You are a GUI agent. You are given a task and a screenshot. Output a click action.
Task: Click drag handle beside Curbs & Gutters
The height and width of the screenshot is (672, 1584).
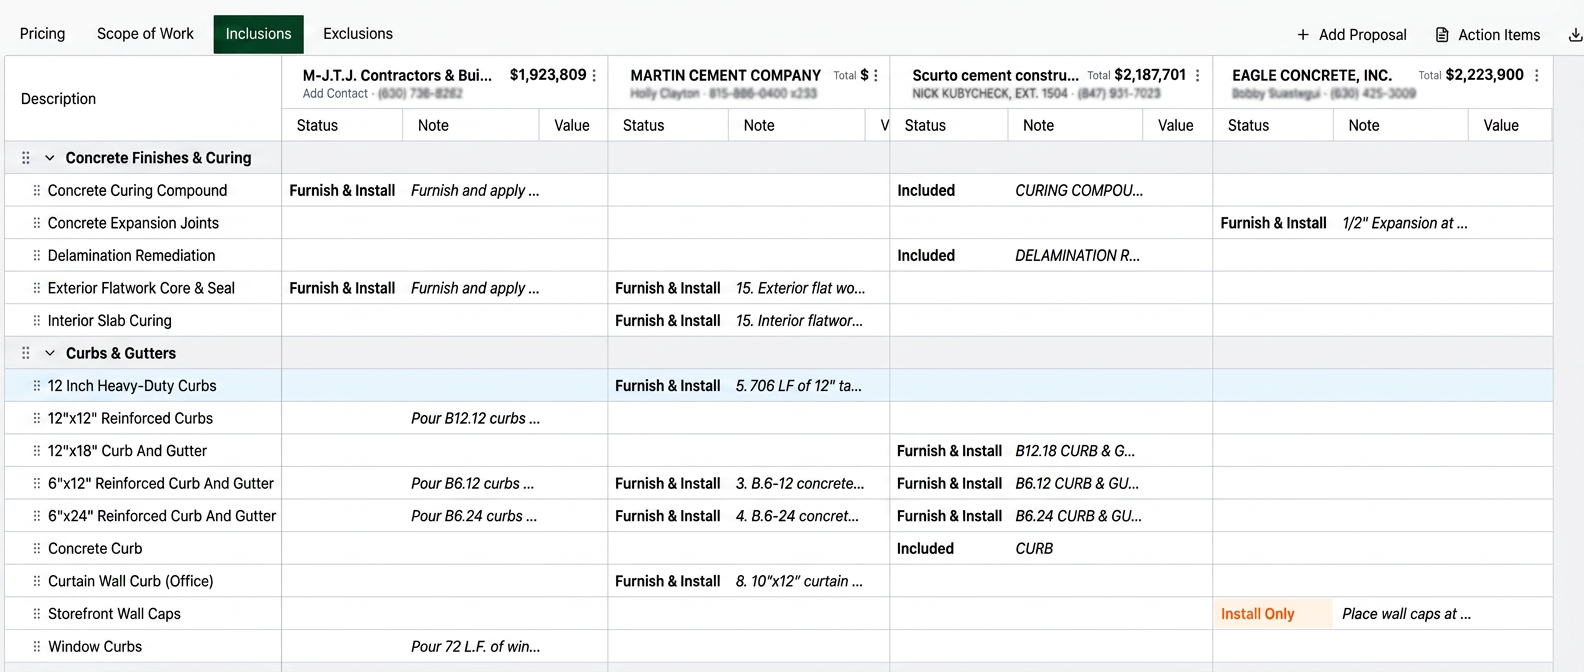click(x=26, y=353)
